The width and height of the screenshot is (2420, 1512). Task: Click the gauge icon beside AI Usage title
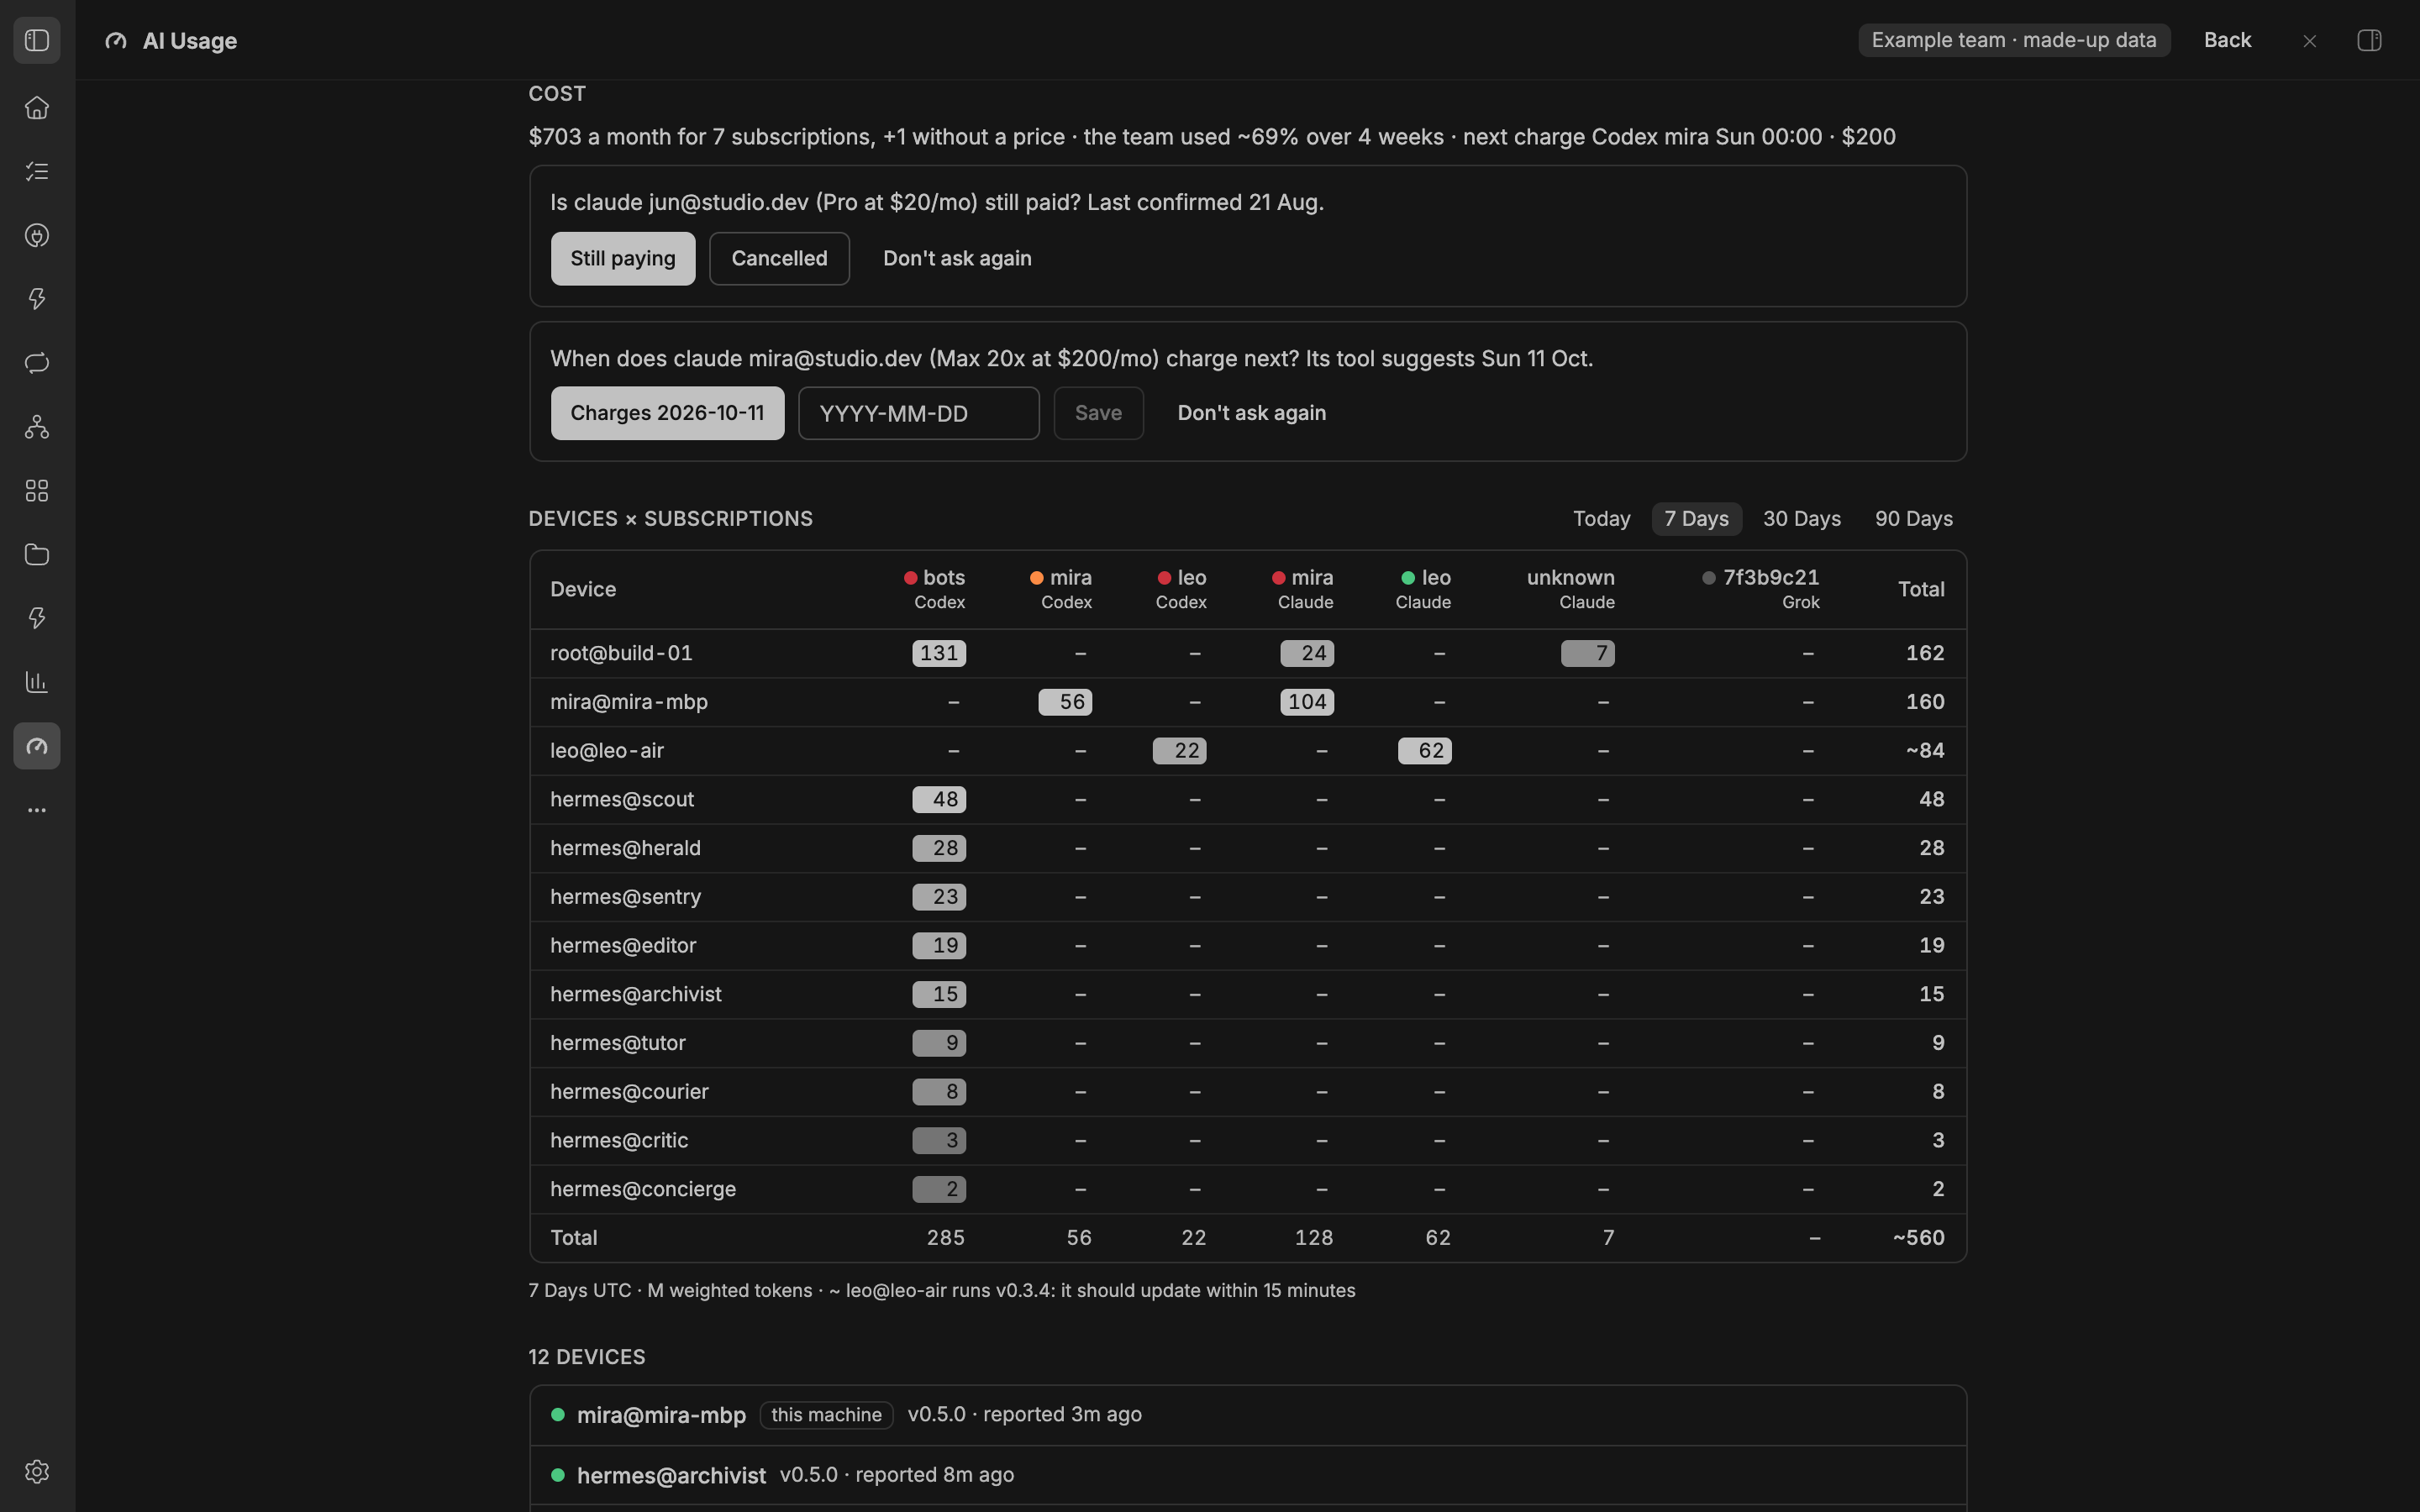(116, 41)
